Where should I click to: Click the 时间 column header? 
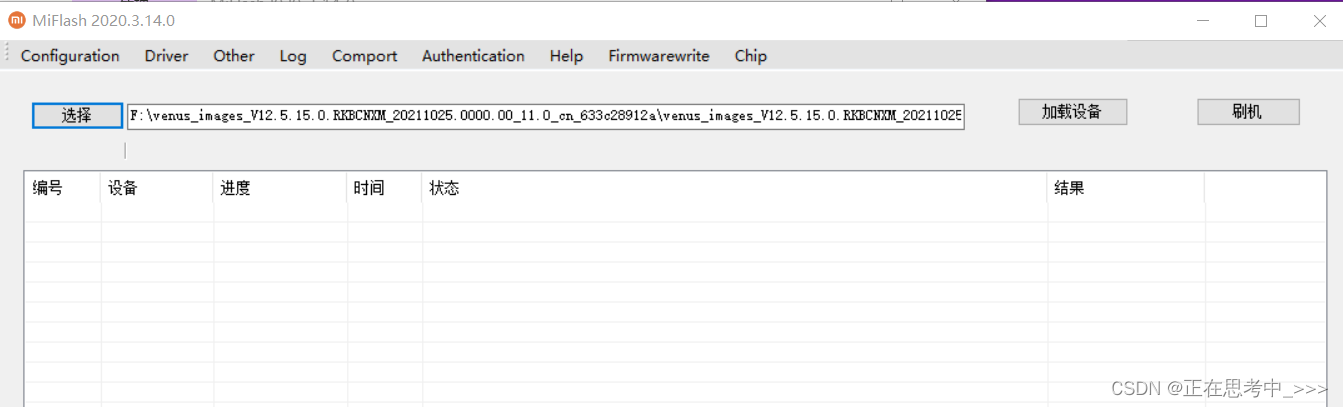(385, 188)
